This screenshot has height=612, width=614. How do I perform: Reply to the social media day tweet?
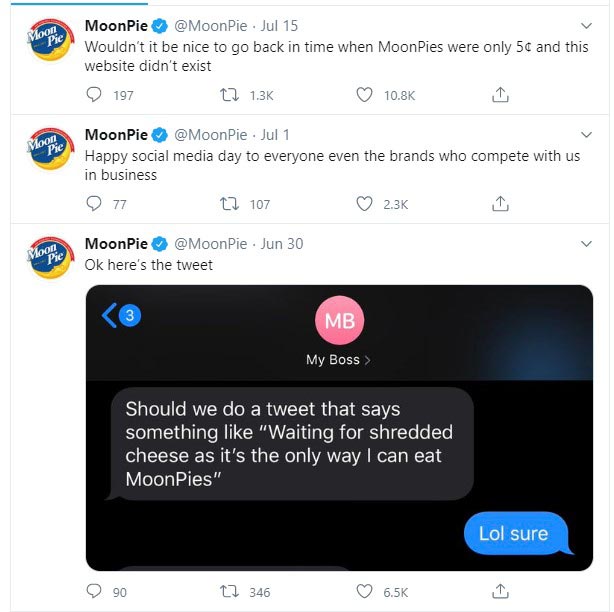pyautogui.click(x=95, y=204)
